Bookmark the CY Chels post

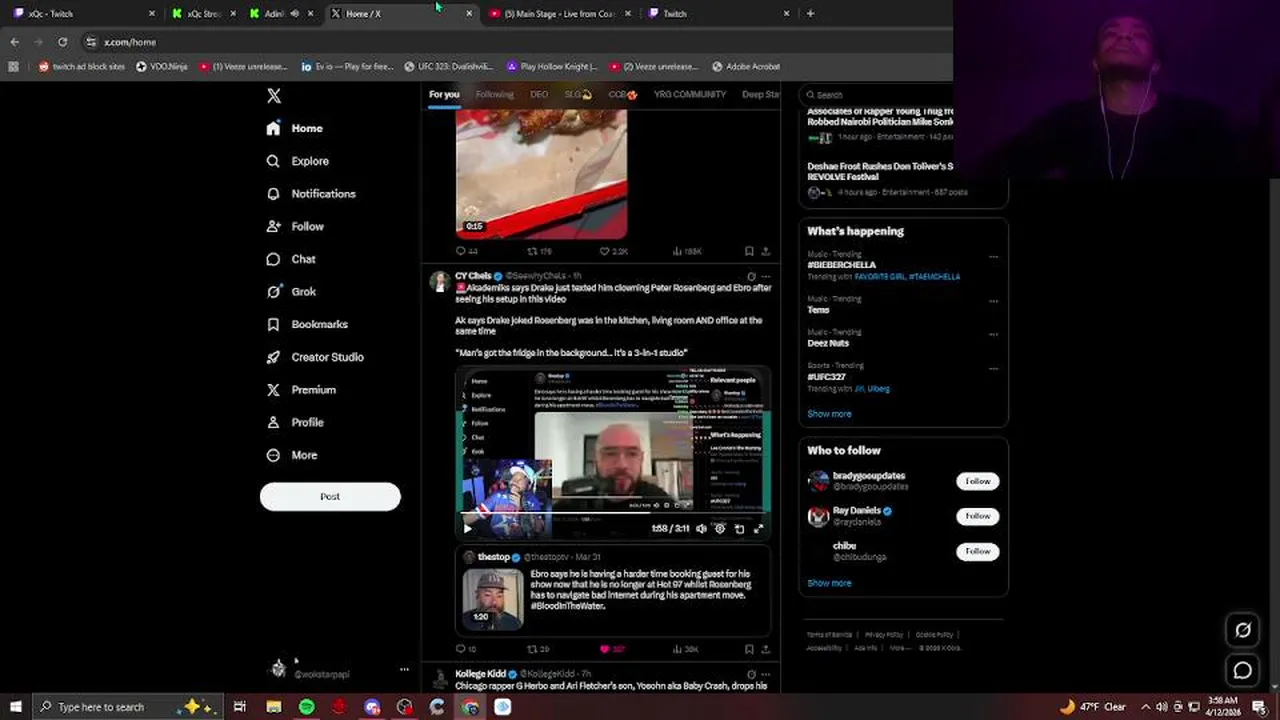click(x=749, y=649)
